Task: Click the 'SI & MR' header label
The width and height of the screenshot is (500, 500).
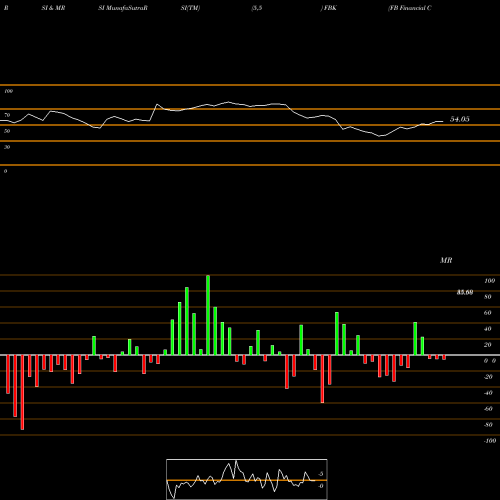Action: [53, 8]
